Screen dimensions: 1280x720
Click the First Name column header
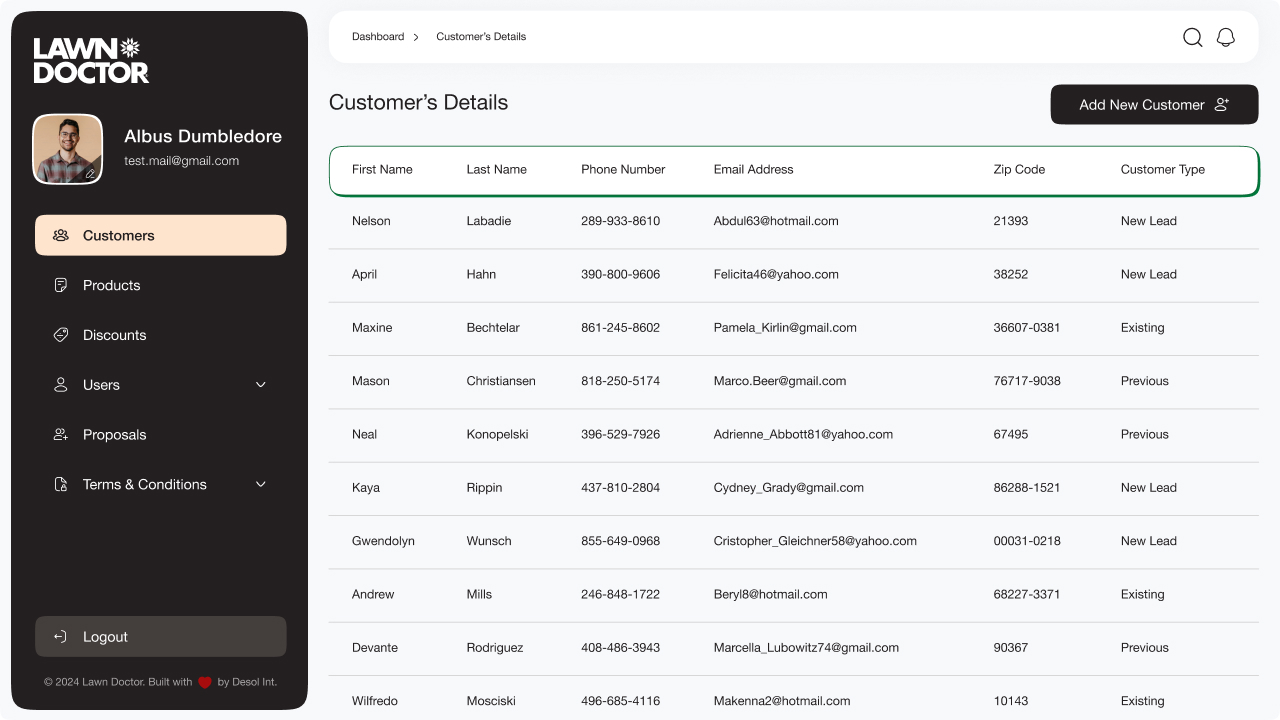(x=382, y=170)
